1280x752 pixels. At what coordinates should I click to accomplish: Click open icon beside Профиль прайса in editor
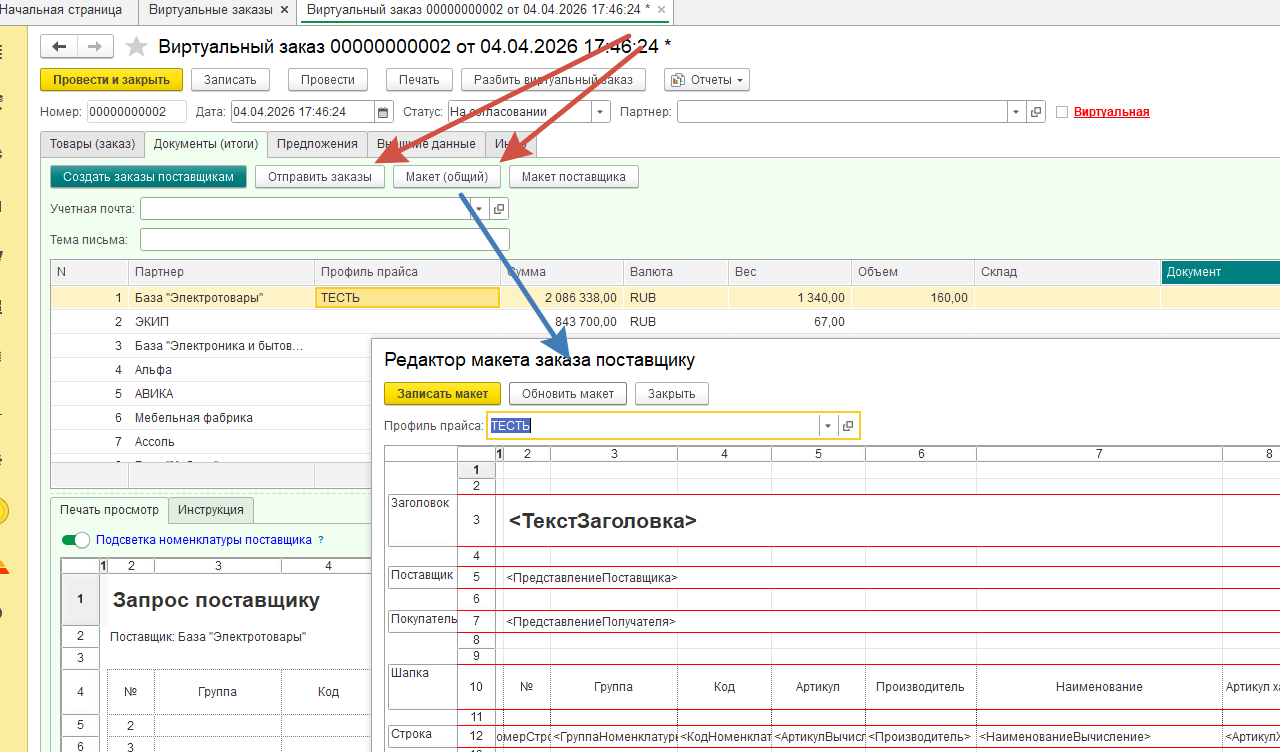coord(848,426)
